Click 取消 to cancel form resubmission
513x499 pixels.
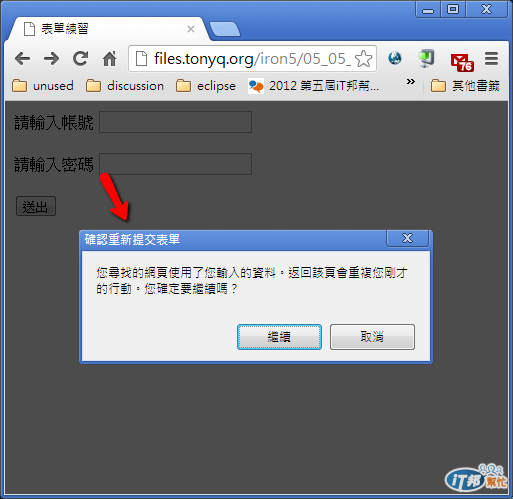click(x=372, y=337)
